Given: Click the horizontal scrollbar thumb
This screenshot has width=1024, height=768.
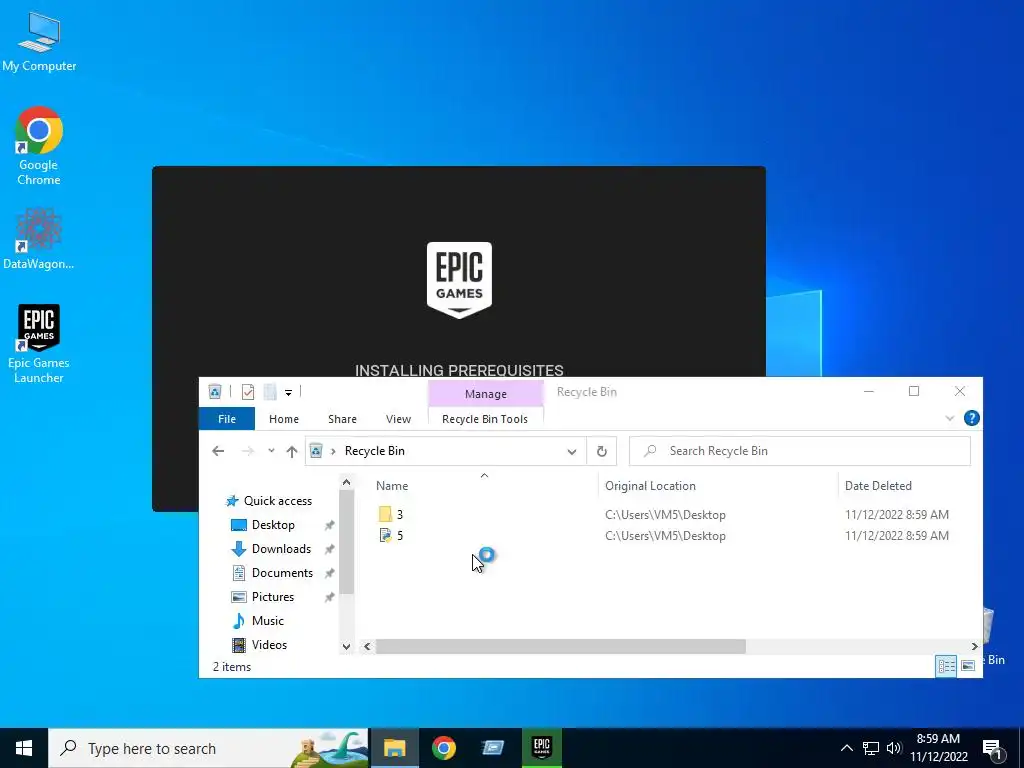Looking at the screenshot, I should click(560, 646).
